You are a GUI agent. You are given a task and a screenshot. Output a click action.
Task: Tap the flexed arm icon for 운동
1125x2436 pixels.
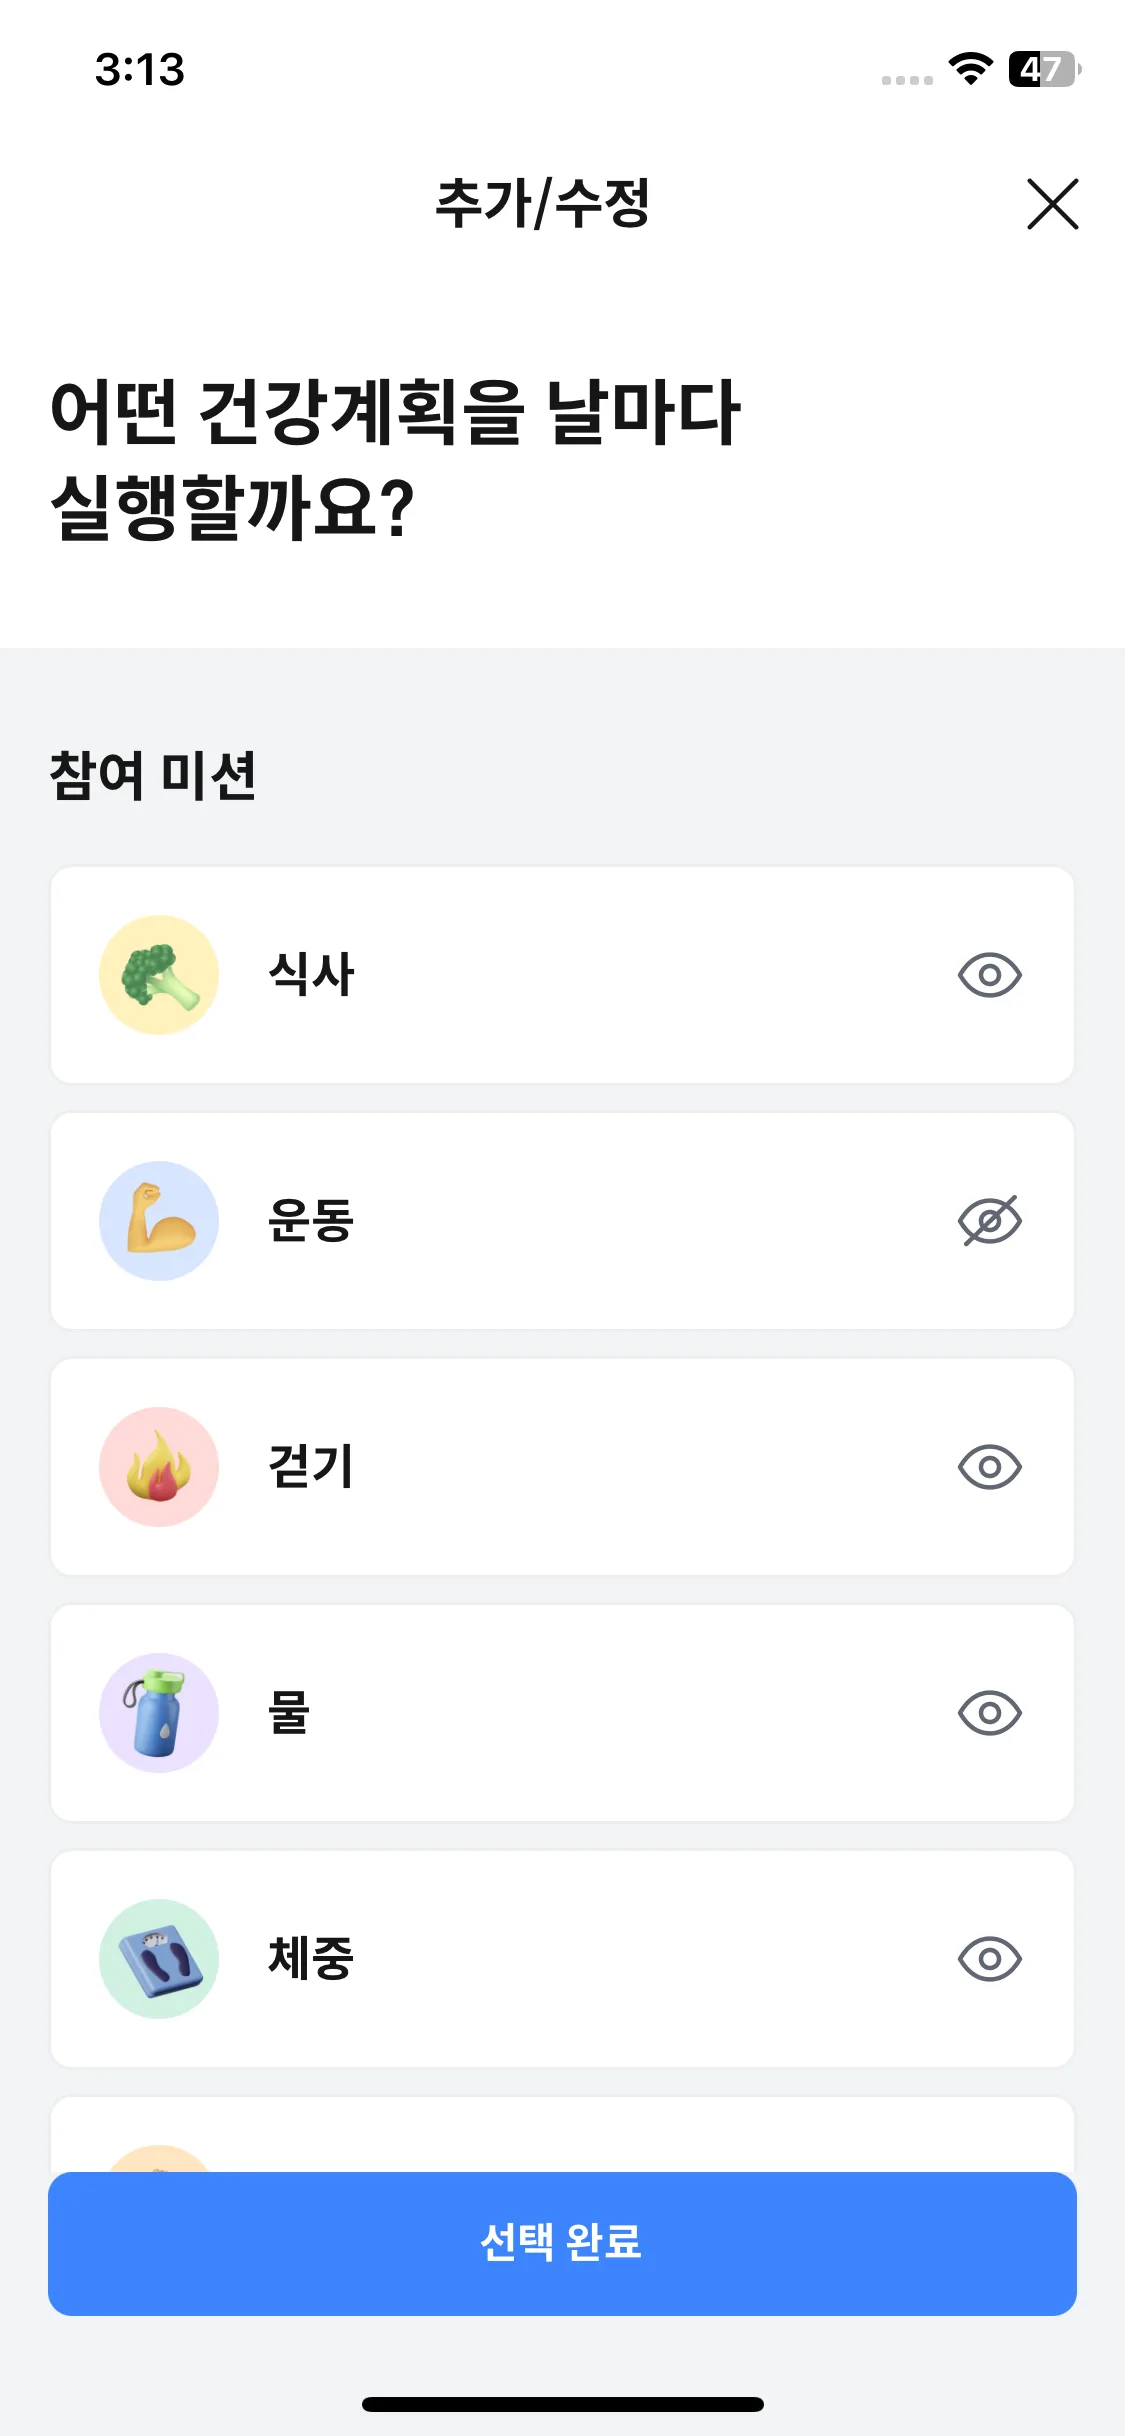click(x=159, y=1221)
